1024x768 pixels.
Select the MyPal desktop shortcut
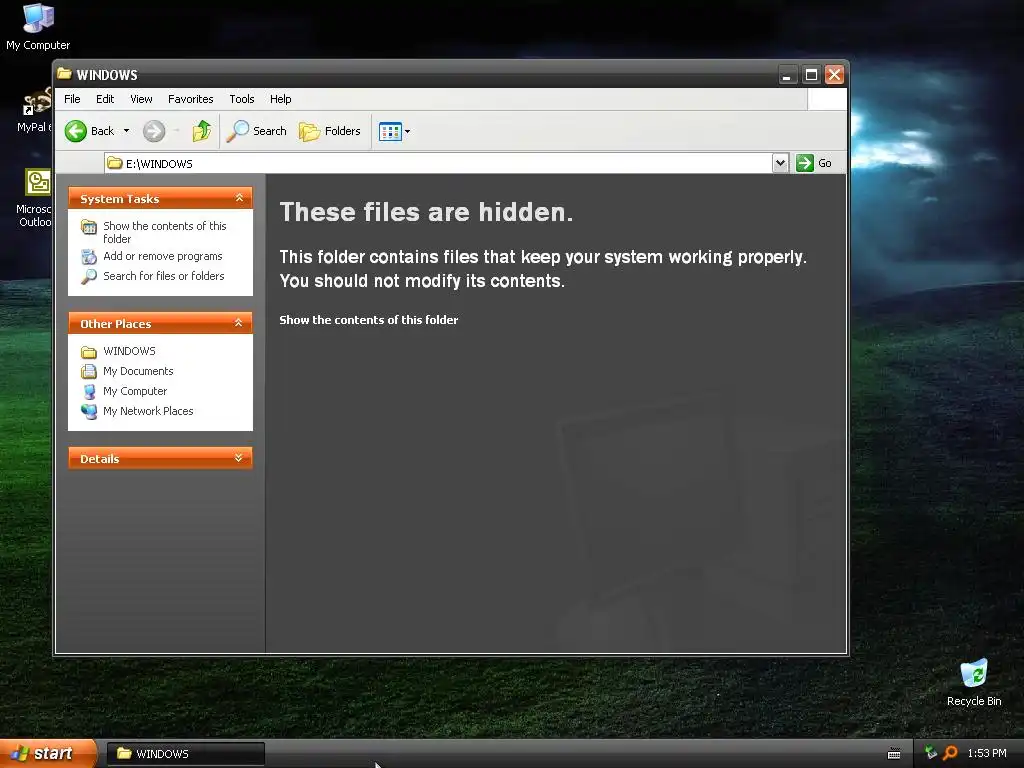point(34,110)
